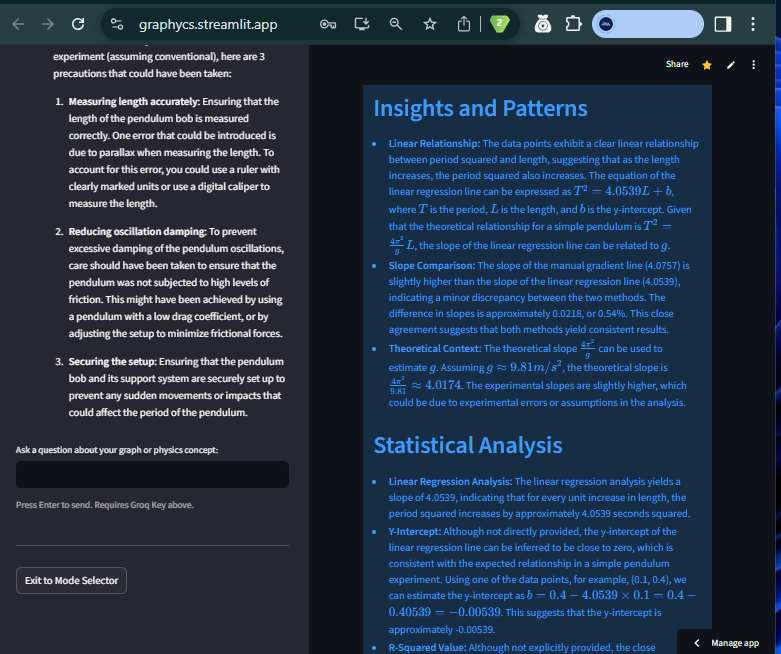Click the graphycs.streamlit.app URL text
The width and height of the screenshot is (781, 654).
click(x=208, y=24)
